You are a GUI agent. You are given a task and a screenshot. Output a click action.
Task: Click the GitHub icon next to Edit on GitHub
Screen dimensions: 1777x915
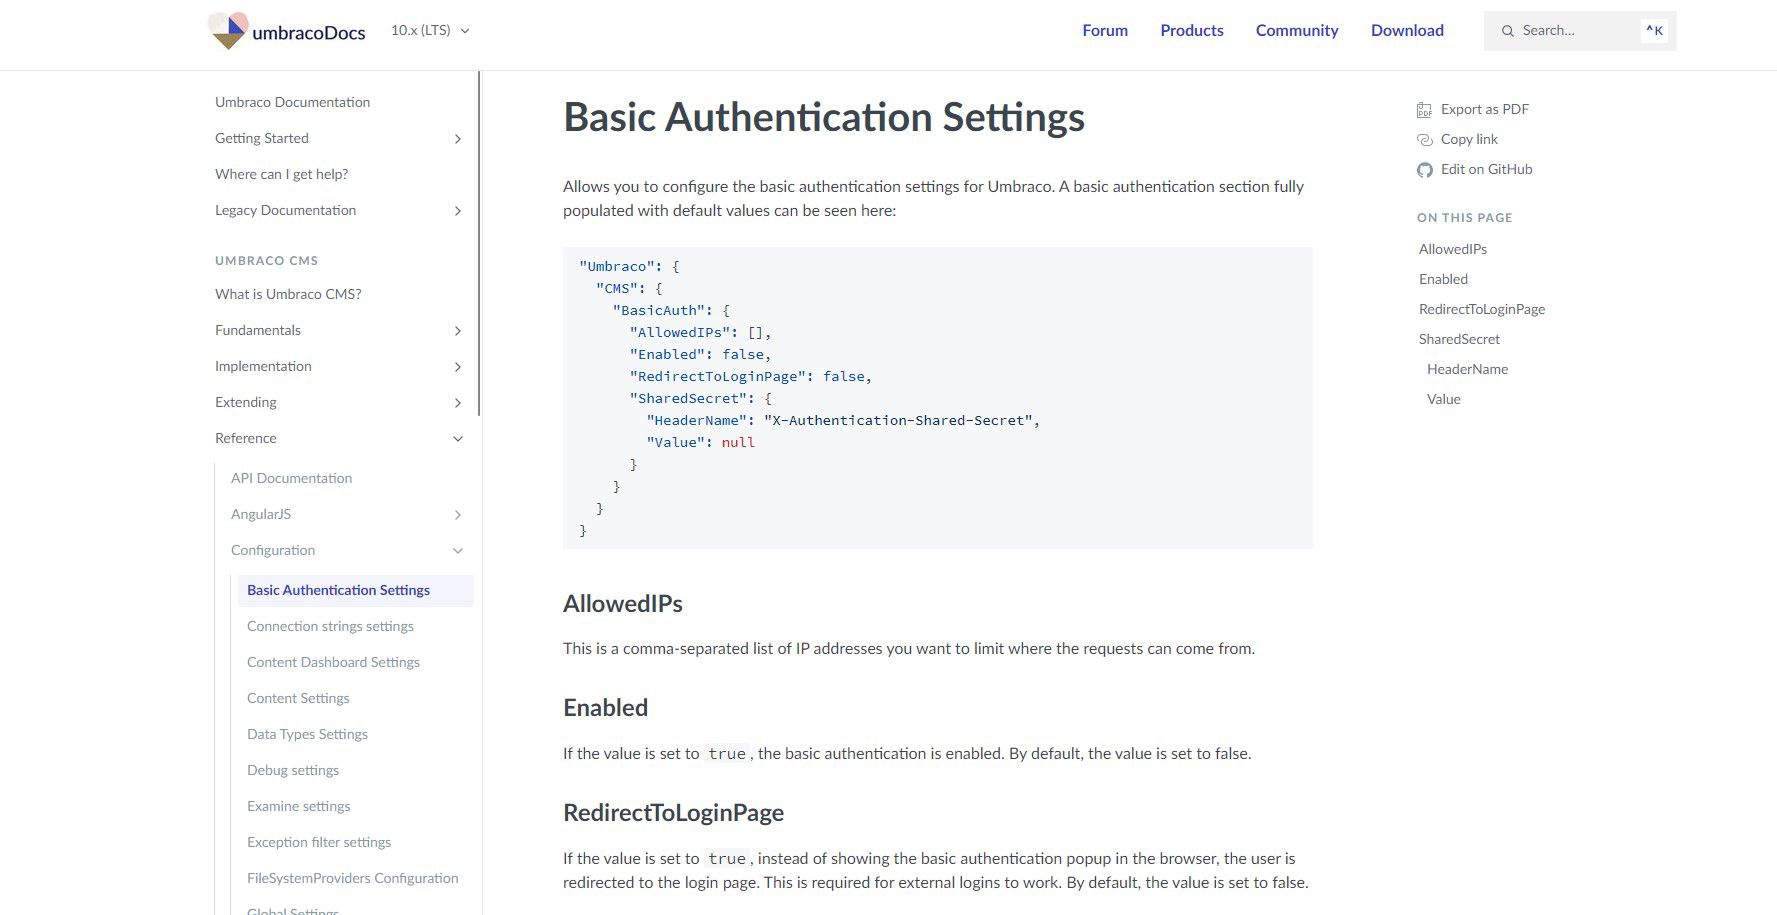tap(1424, 170)
